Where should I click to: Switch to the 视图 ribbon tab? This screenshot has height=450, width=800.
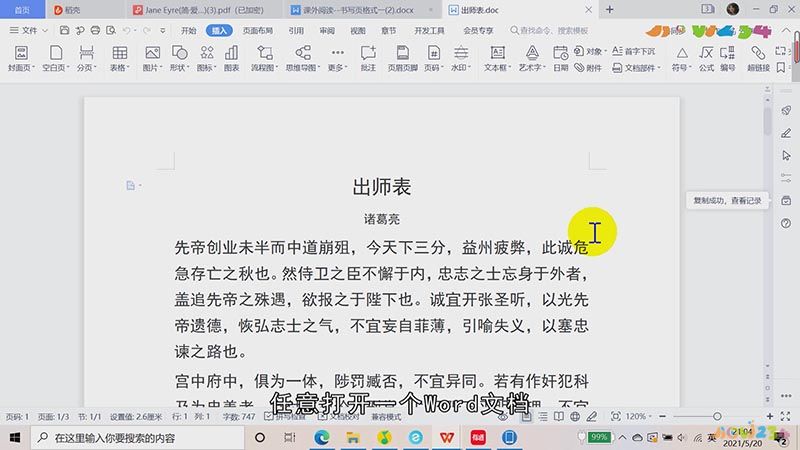[358, 31]
